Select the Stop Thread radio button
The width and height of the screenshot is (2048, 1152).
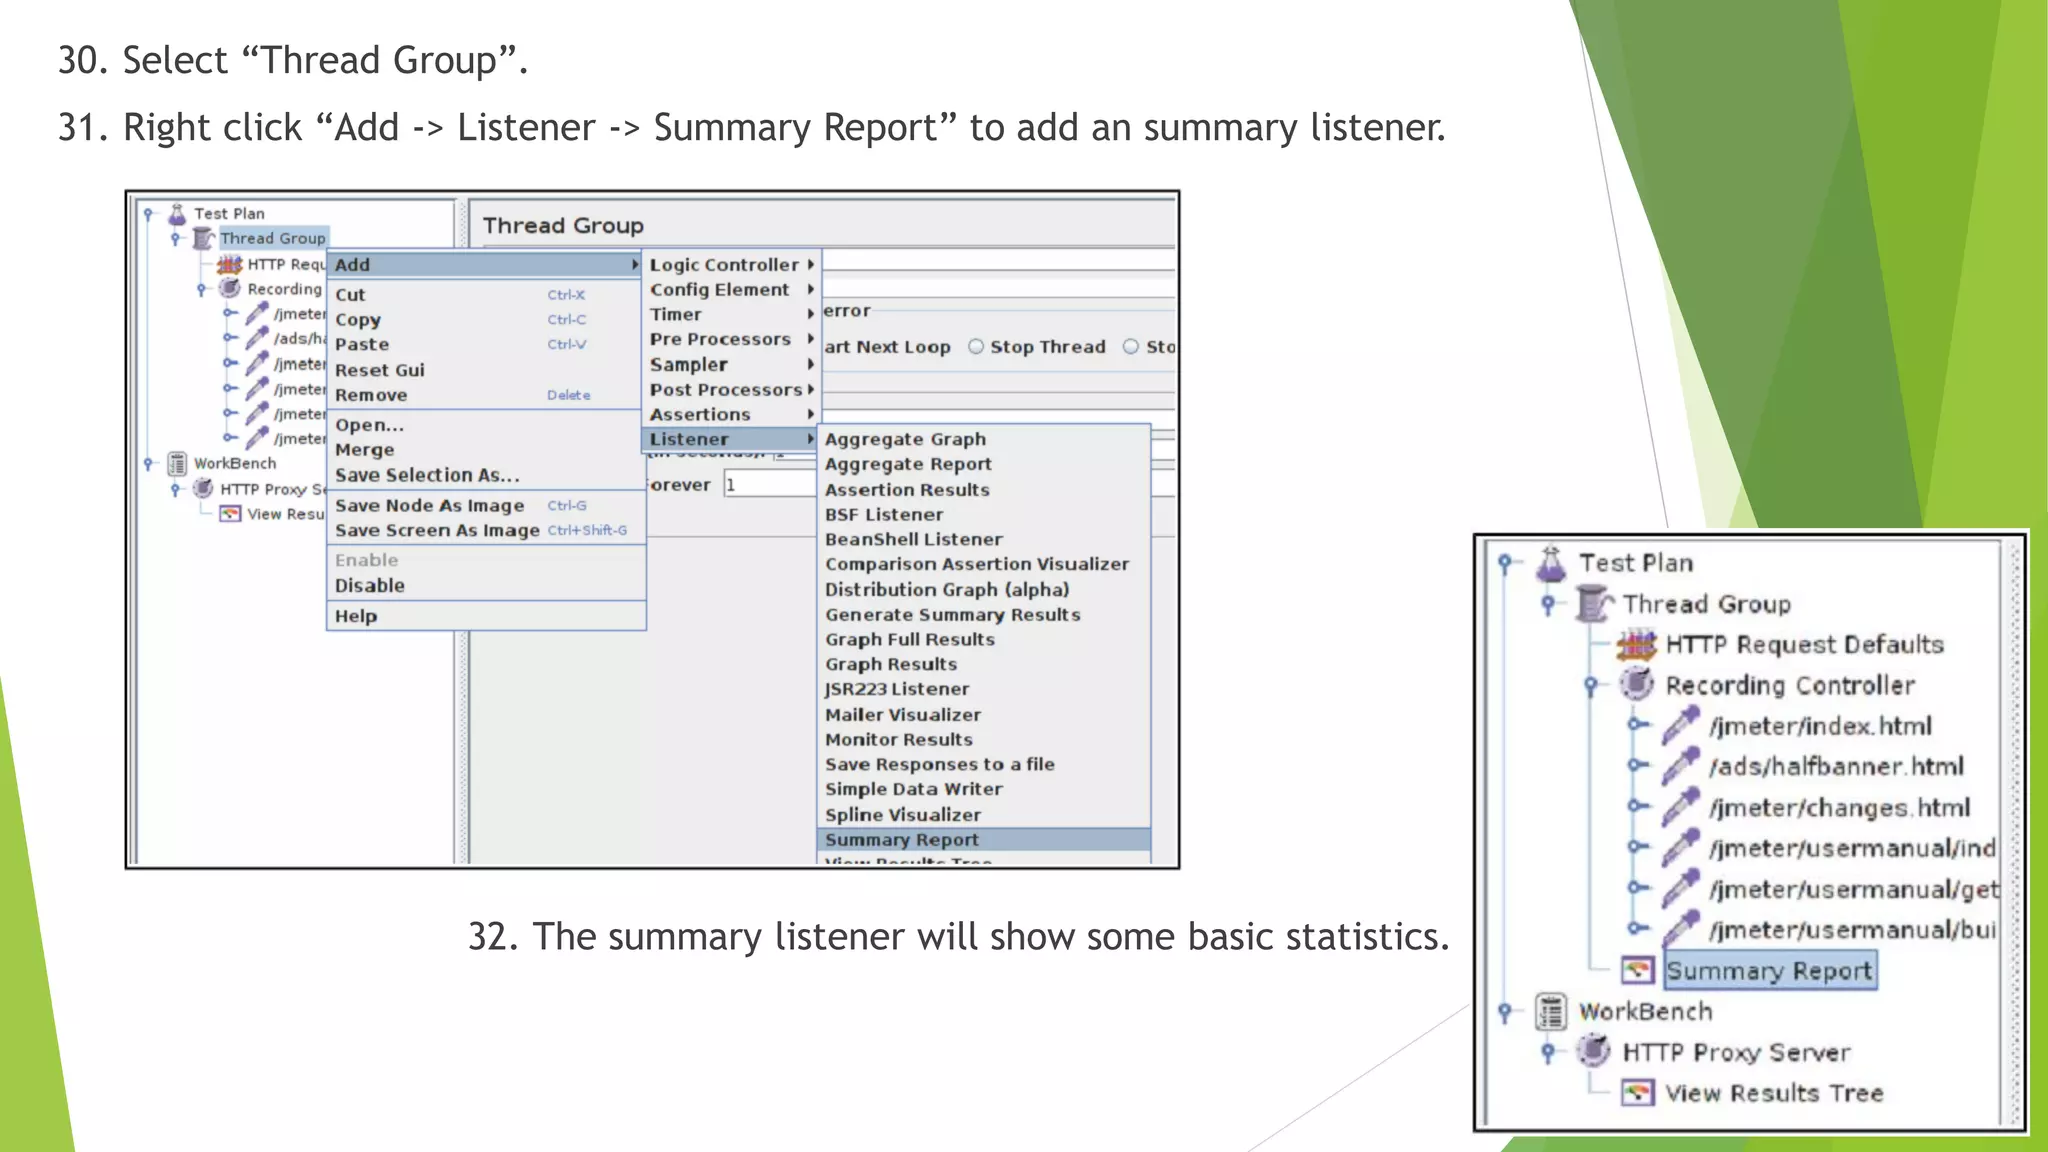[976, 347]
